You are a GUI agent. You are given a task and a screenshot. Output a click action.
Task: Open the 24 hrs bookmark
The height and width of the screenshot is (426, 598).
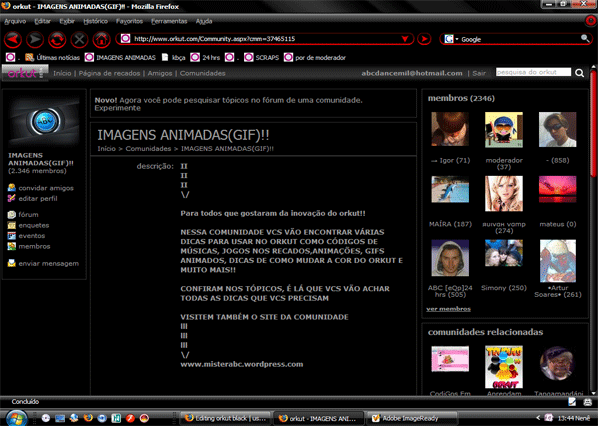(x=205, y=58)
